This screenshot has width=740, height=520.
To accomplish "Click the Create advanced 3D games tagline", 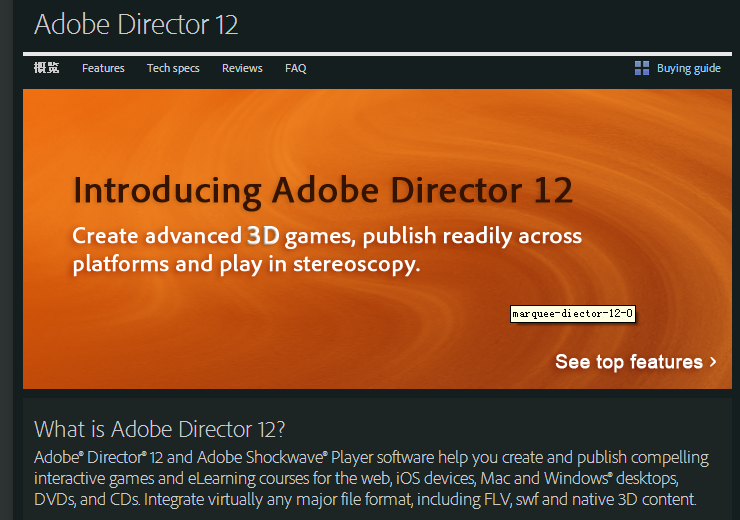I will [327, 250].
